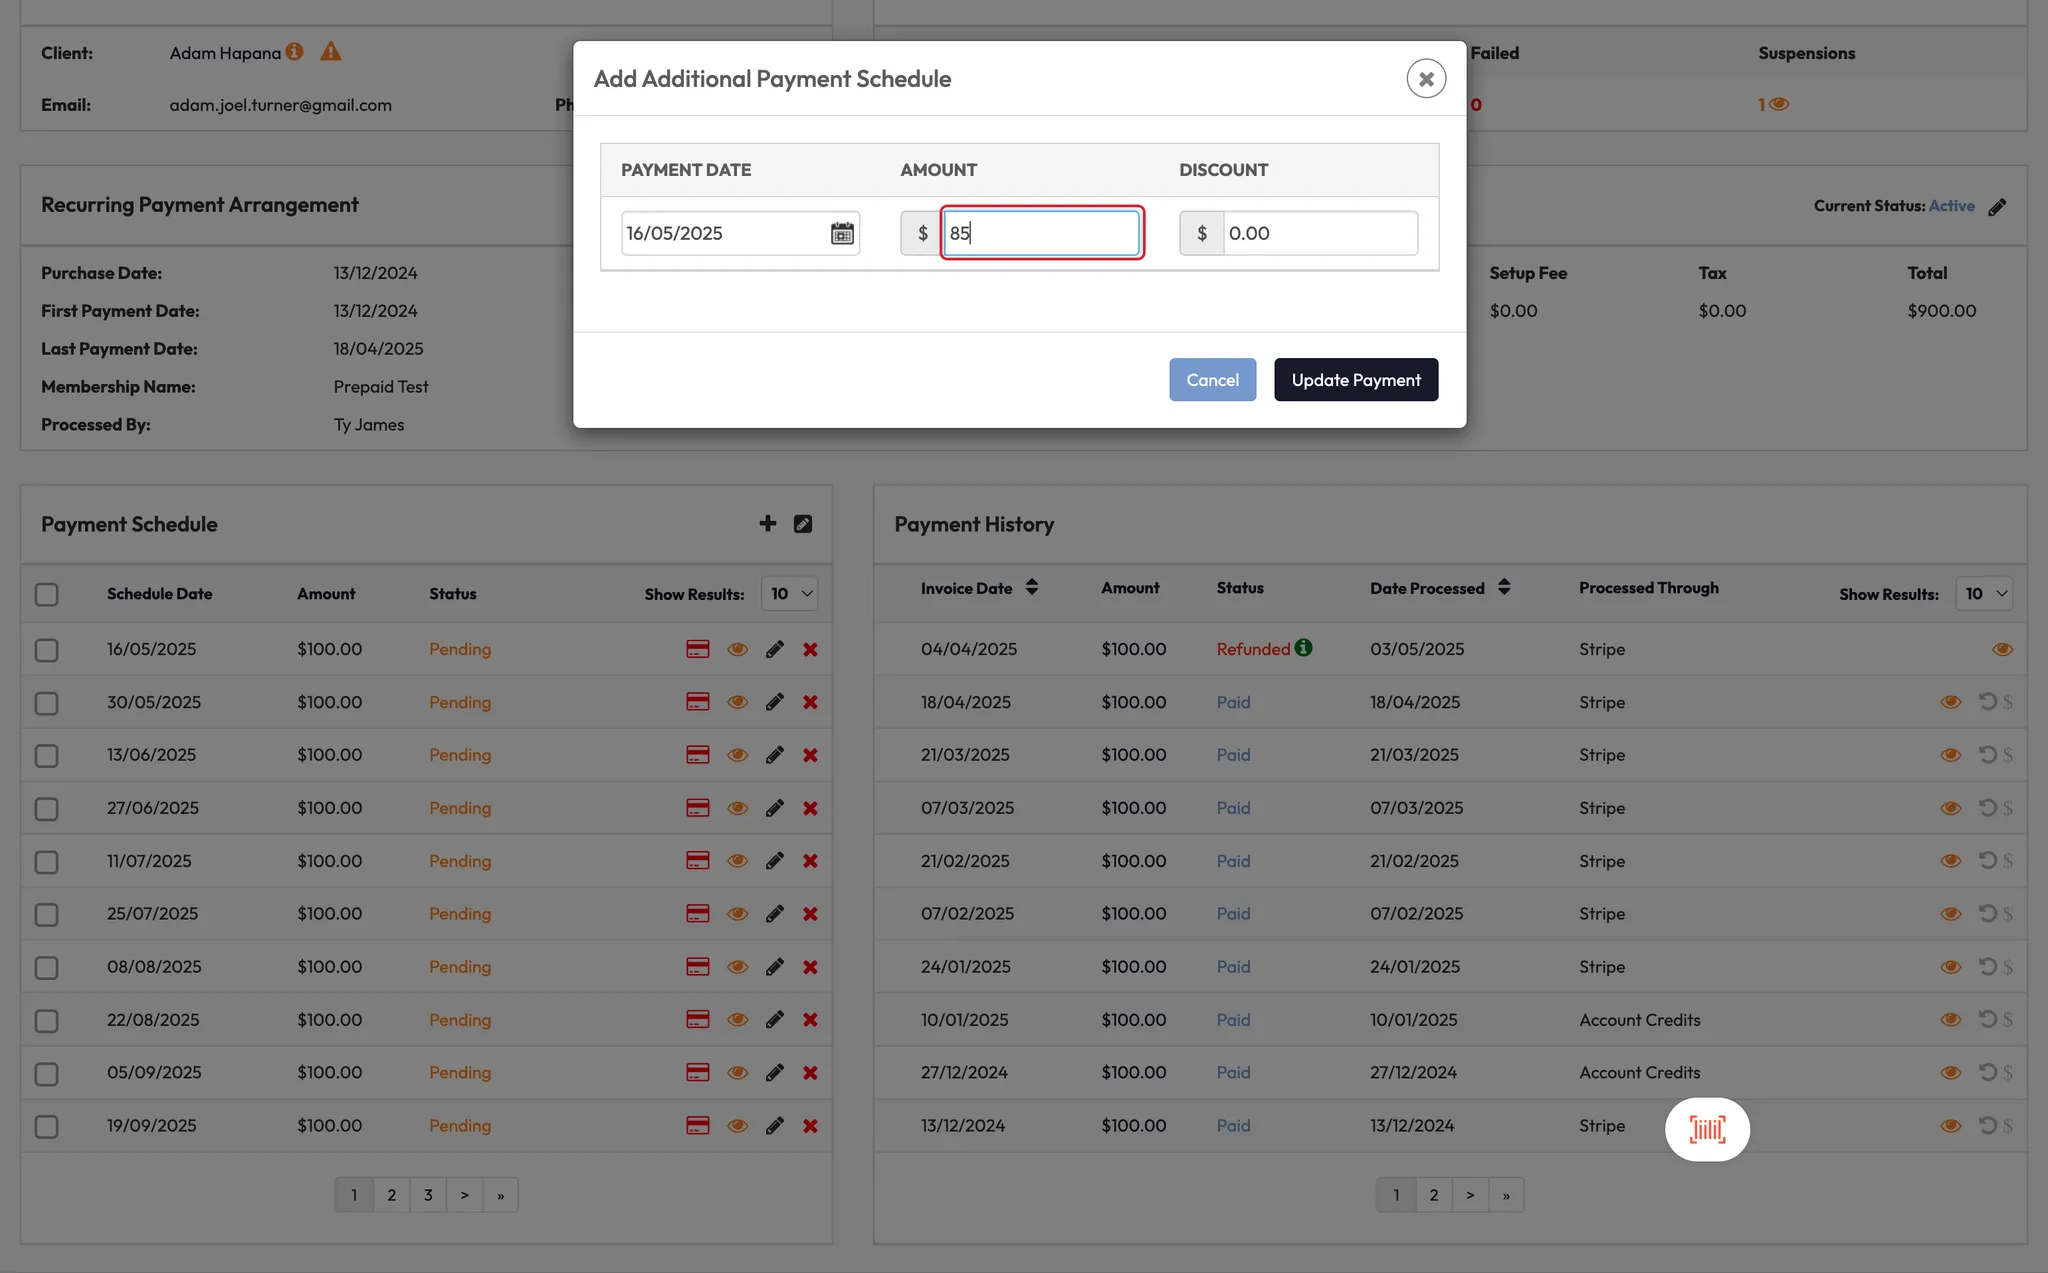Click the Cancel button in dialog
This screenshot has width=2048, height=1273.
[1212, 380]
